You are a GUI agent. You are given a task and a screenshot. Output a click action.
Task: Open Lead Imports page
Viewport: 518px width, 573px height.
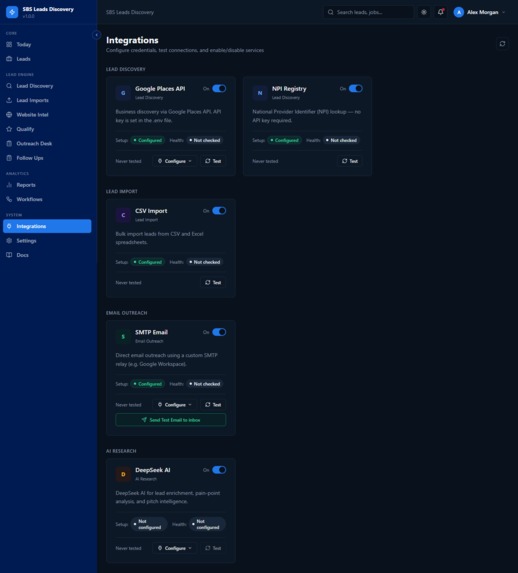[47, 100]
